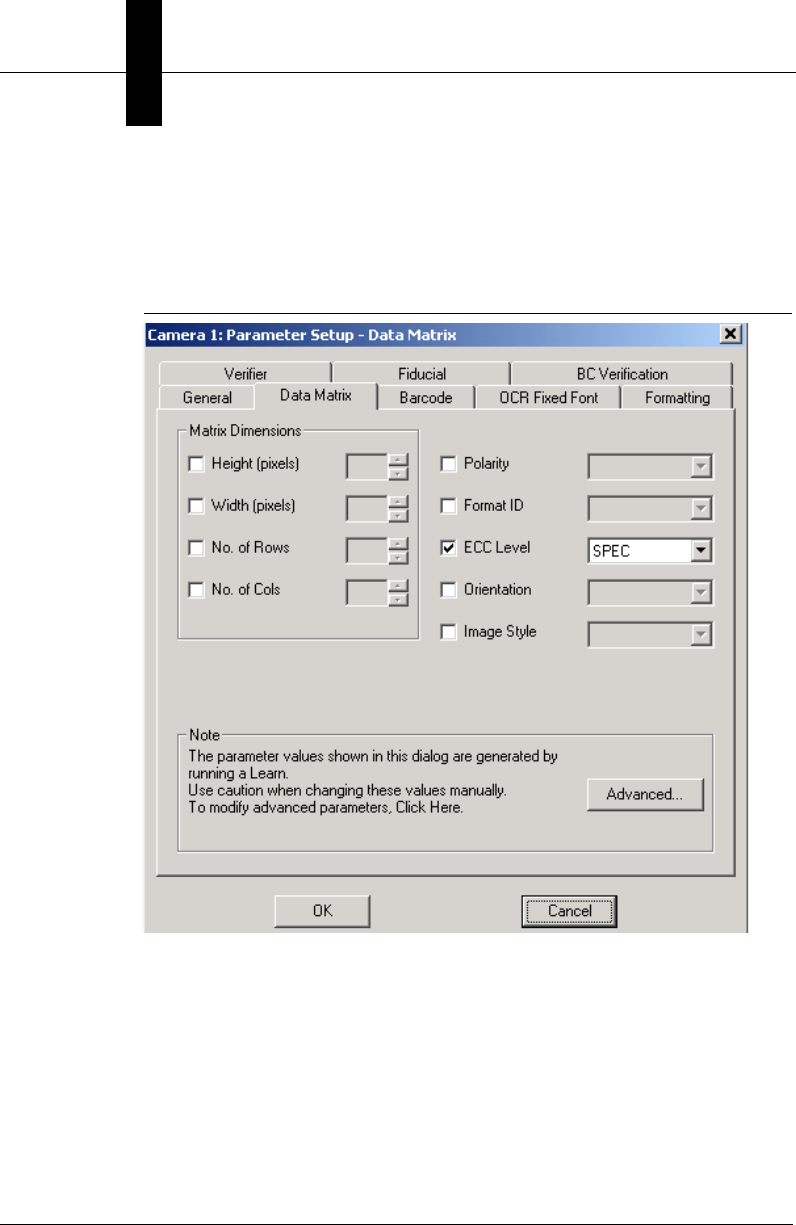Image resolution: width=796 pixels, height=1225 pixels.
Task: Toggle the Image Style checkbox
Action: pos(449,632)
